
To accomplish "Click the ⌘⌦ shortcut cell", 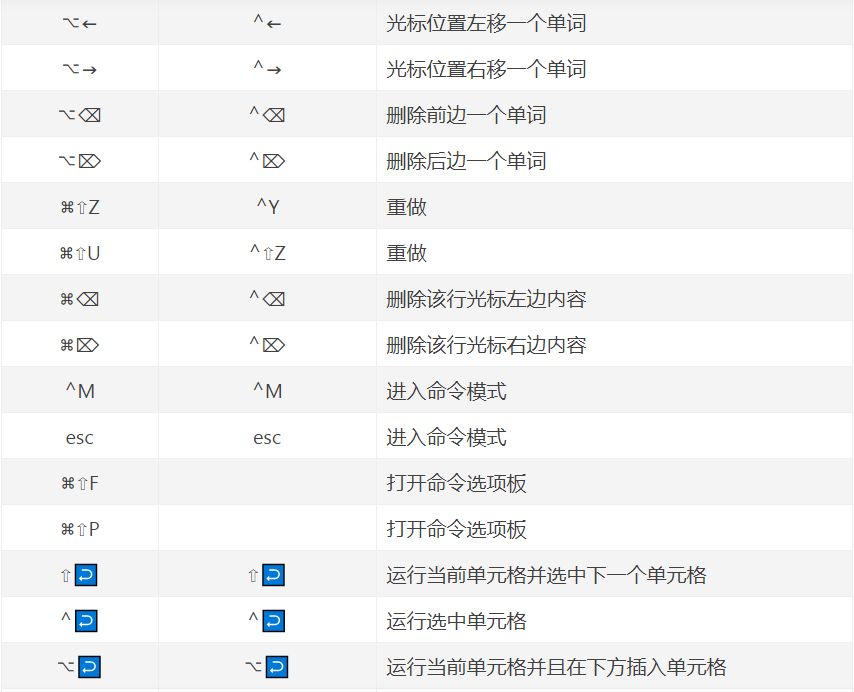I will pos(80,345).
